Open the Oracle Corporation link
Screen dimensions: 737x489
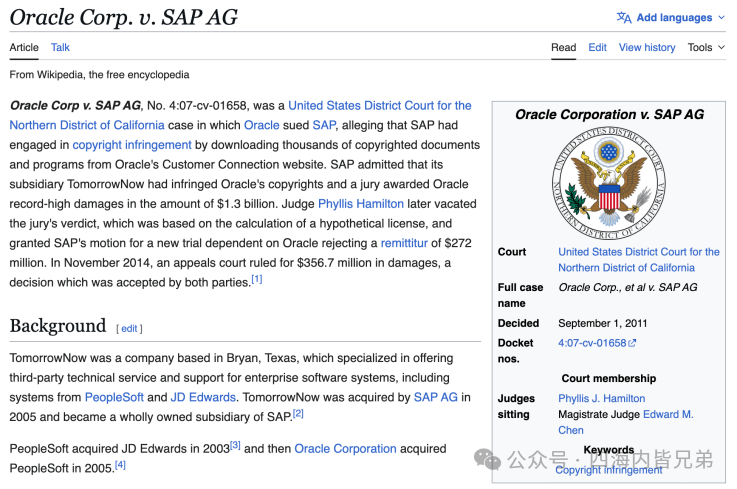[345, 449]
